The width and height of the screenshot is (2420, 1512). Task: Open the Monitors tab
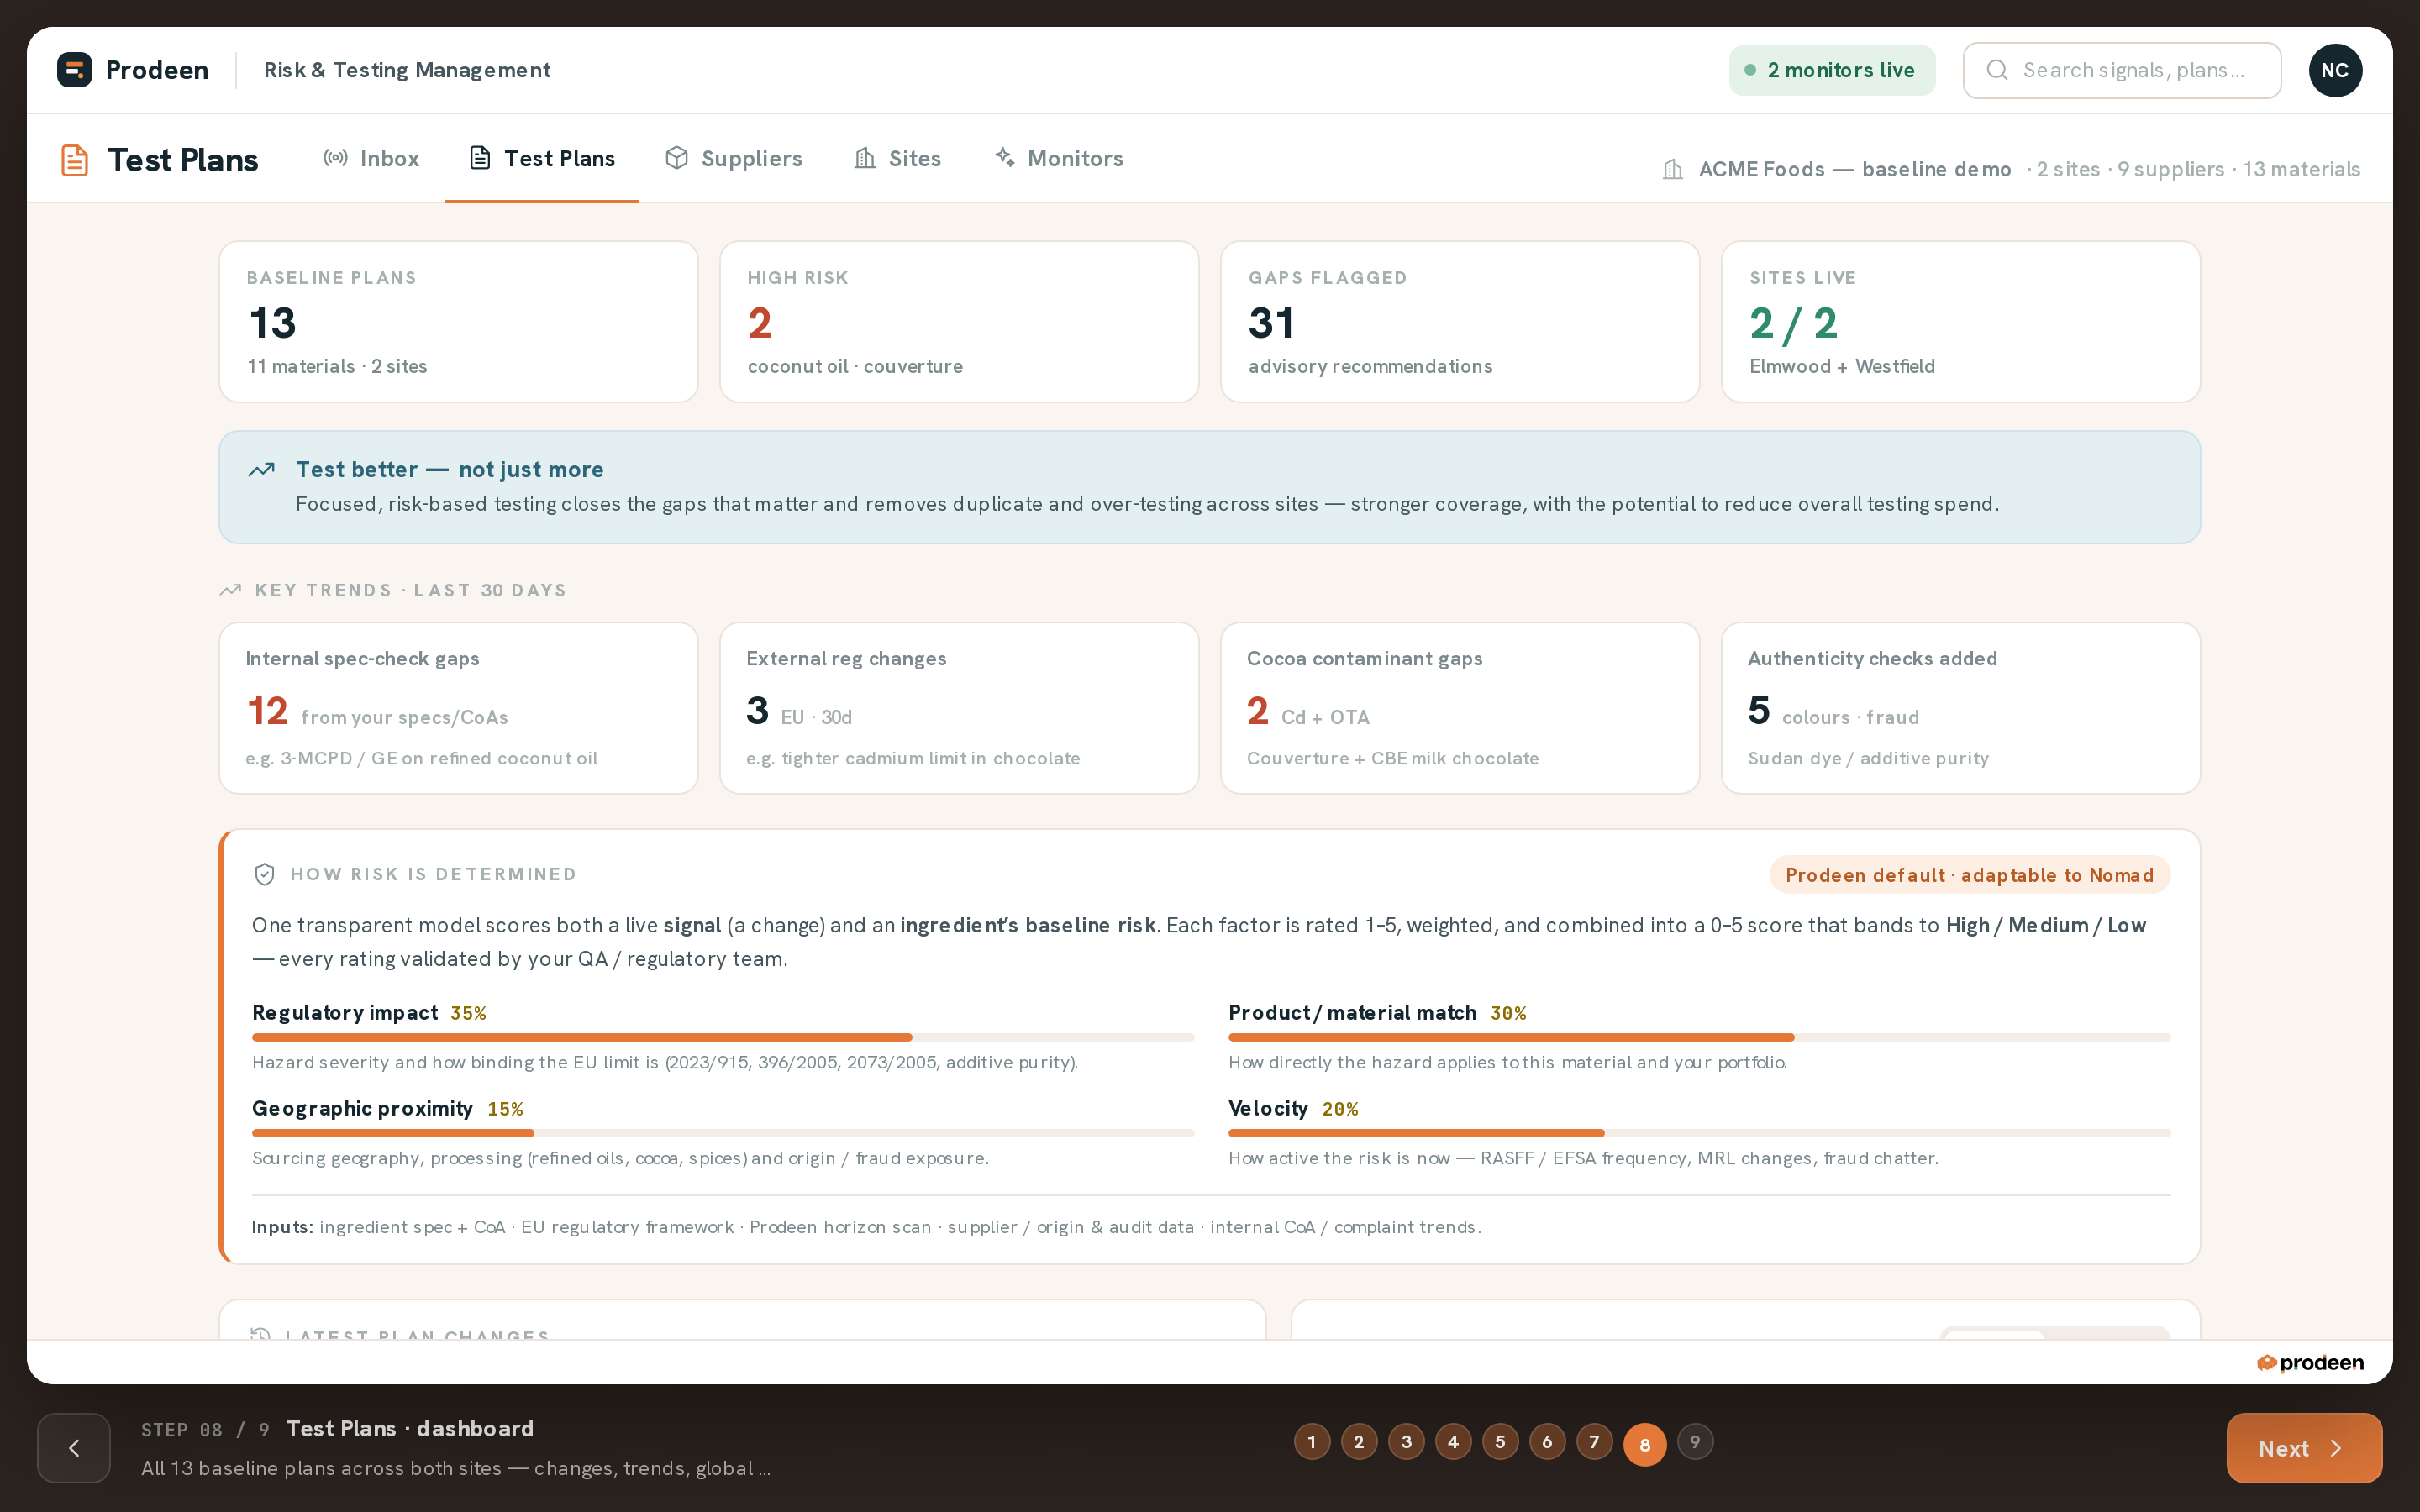[x=1059, y=158]
